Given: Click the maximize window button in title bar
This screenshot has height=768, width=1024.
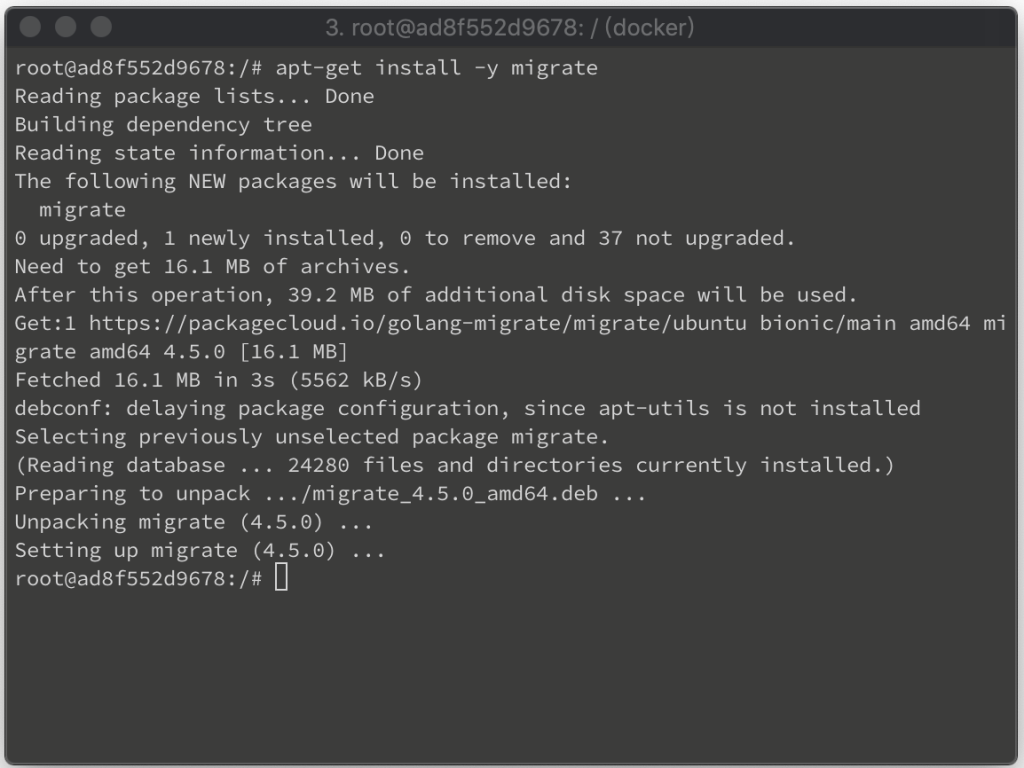Looking at the screenshot, I should [x=101, y=27].
